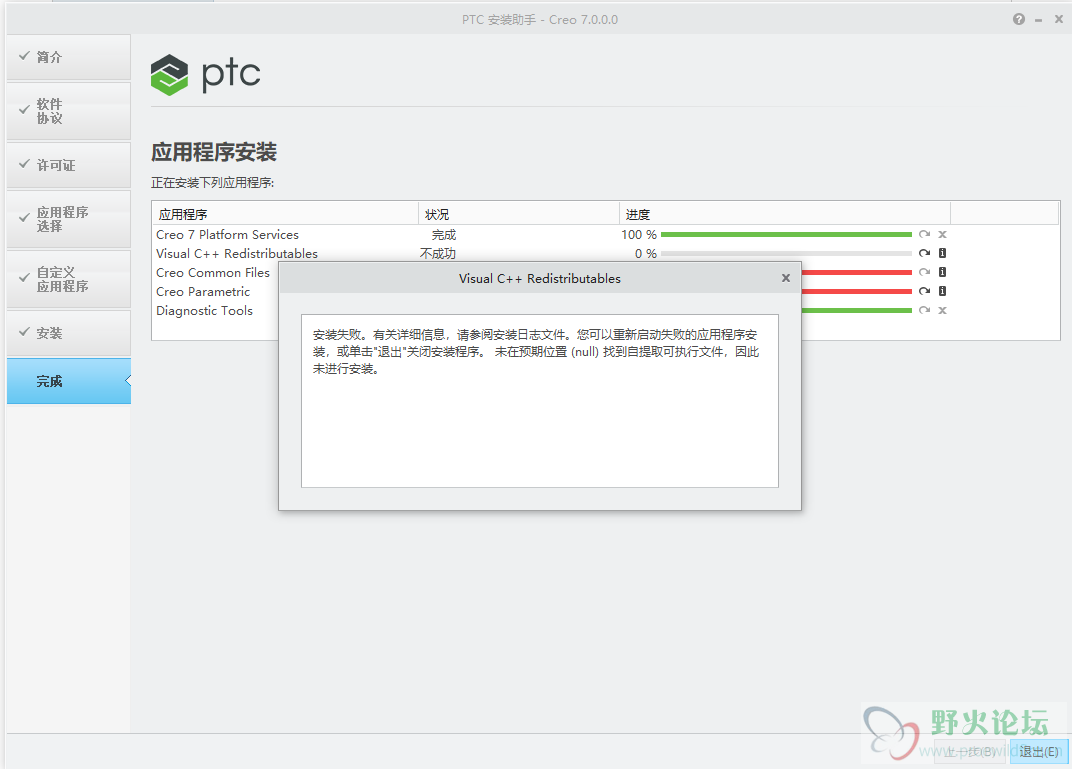Select the 完成 step
This screenshot has height=769, width=1072.
click(x=68, y=381)
